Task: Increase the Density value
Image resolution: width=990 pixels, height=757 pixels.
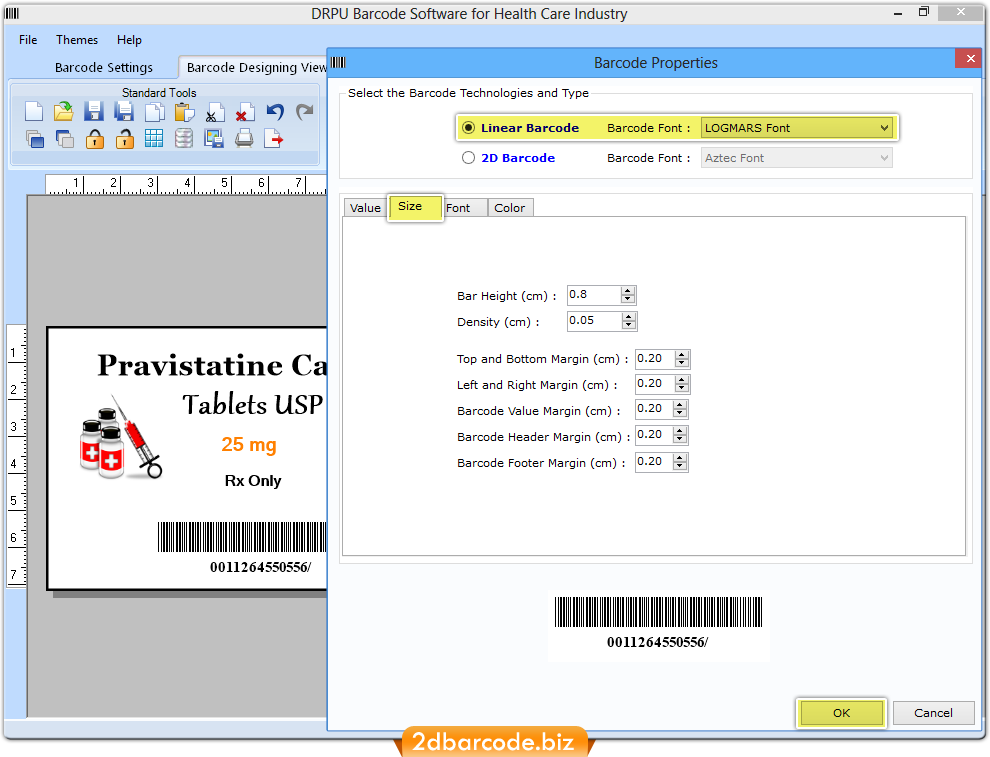Action: coord(628,317)
